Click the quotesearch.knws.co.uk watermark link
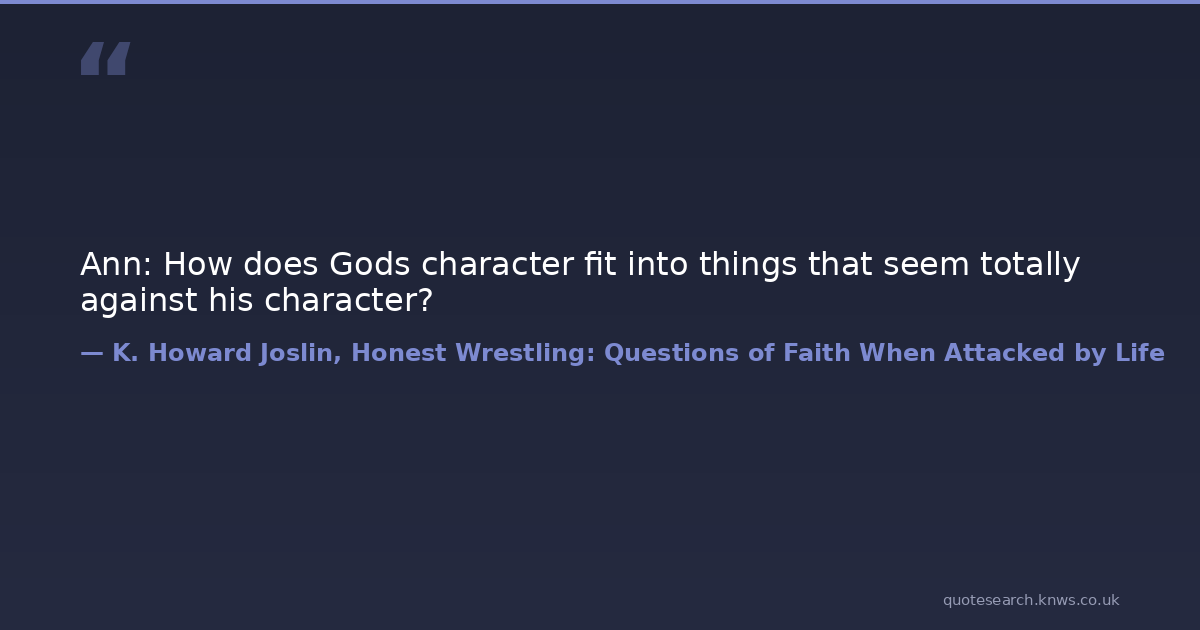Image resolution: width=1200 pixels, height=630 pixels. [1030, 600]
